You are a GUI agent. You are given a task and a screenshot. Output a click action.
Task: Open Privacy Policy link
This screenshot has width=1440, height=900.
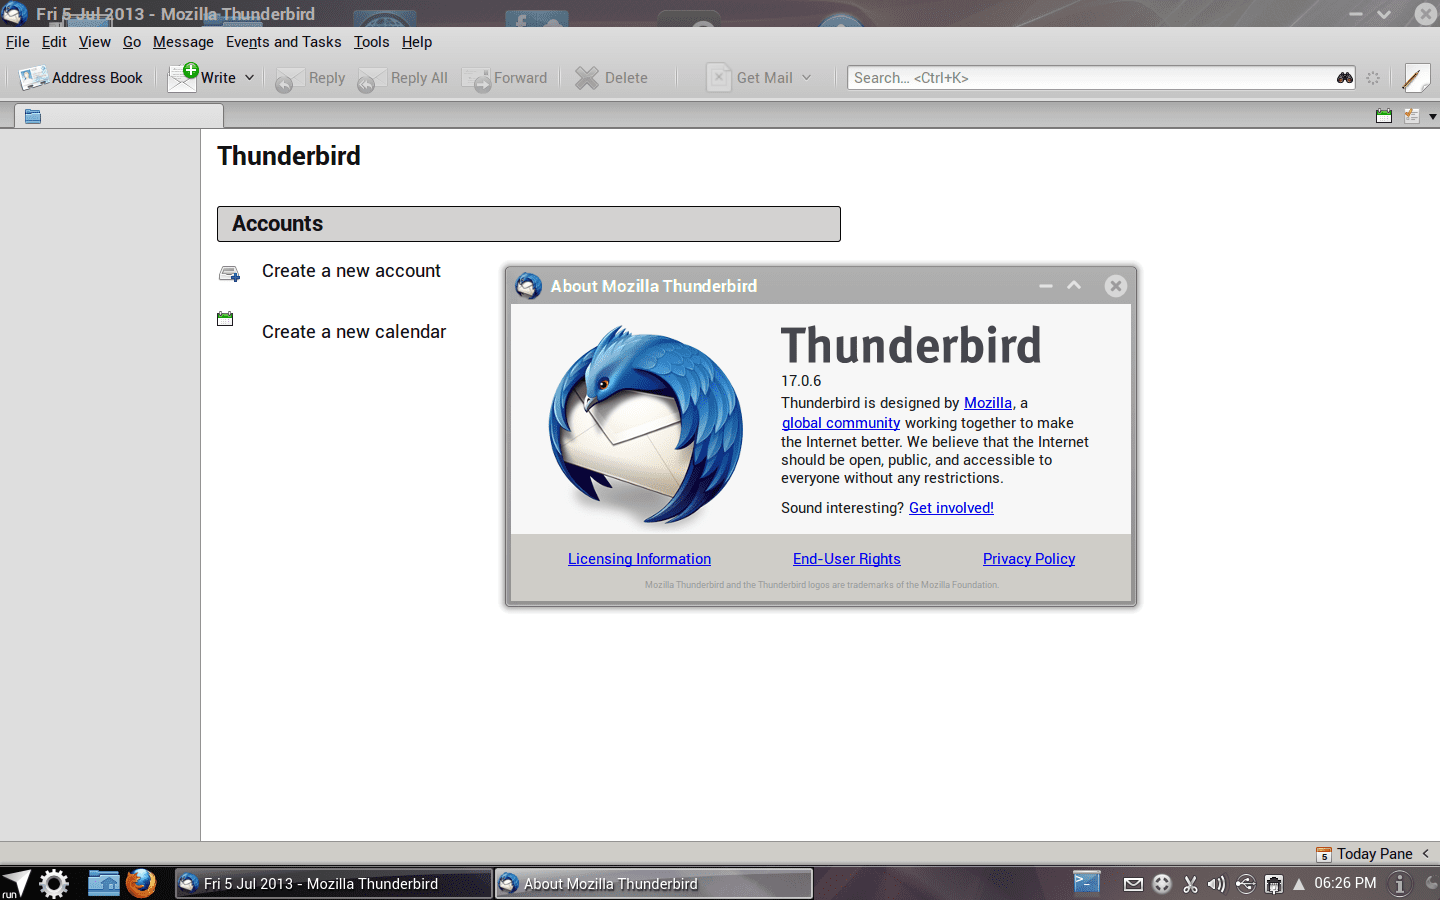[1029, 559]
